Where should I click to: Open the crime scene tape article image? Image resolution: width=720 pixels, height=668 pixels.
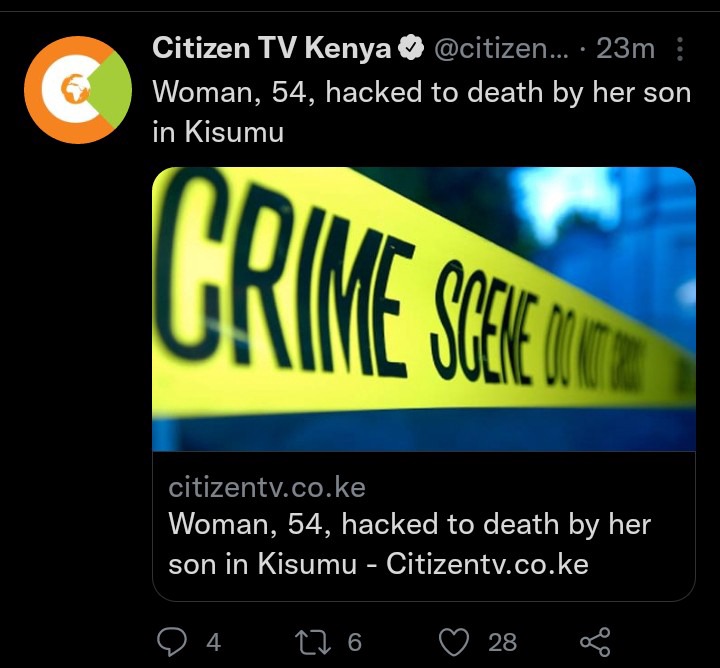coord(424,309)
